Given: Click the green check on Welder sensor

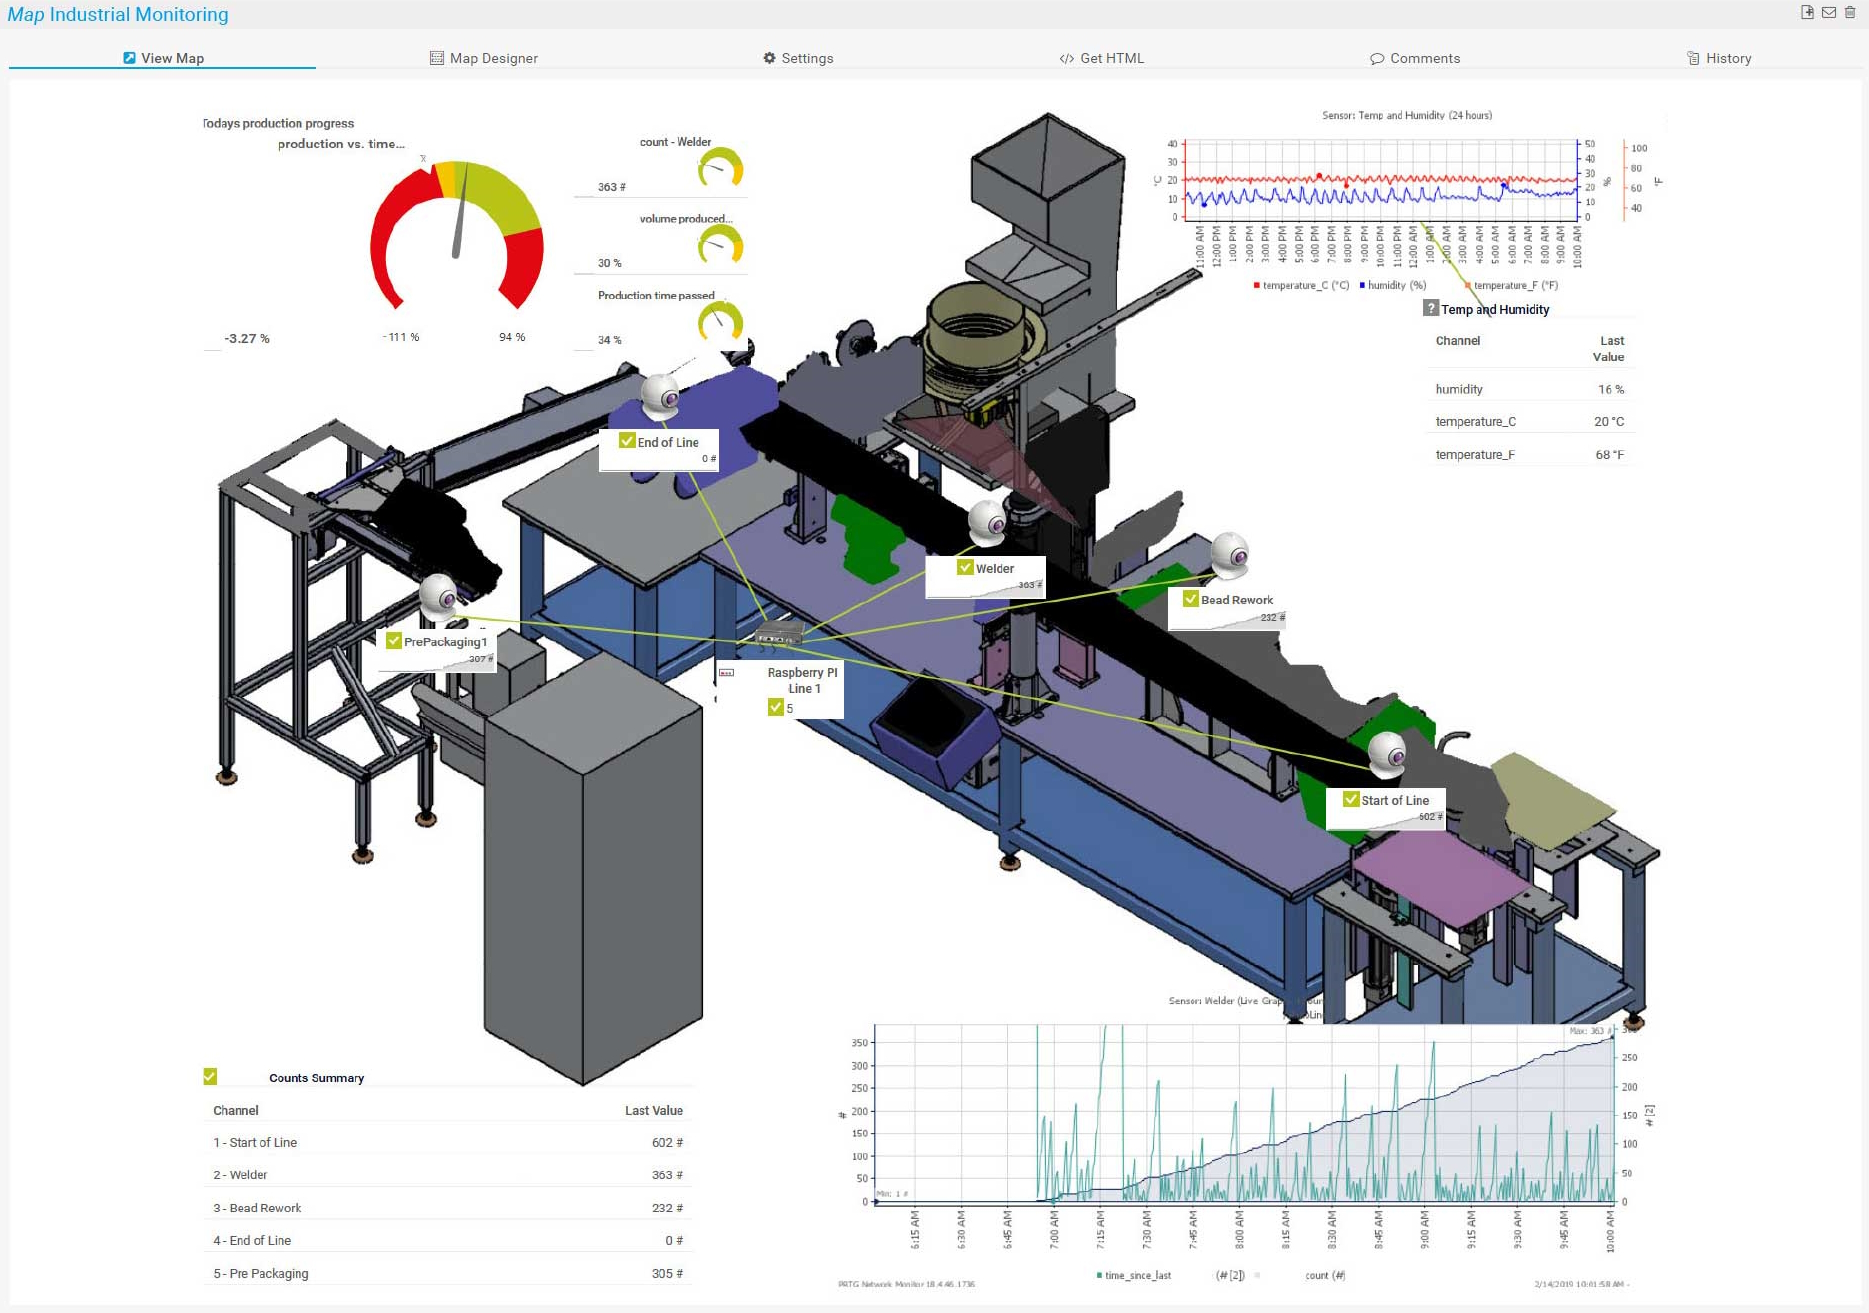Looking at the screenshot, I should coord(964,566).
